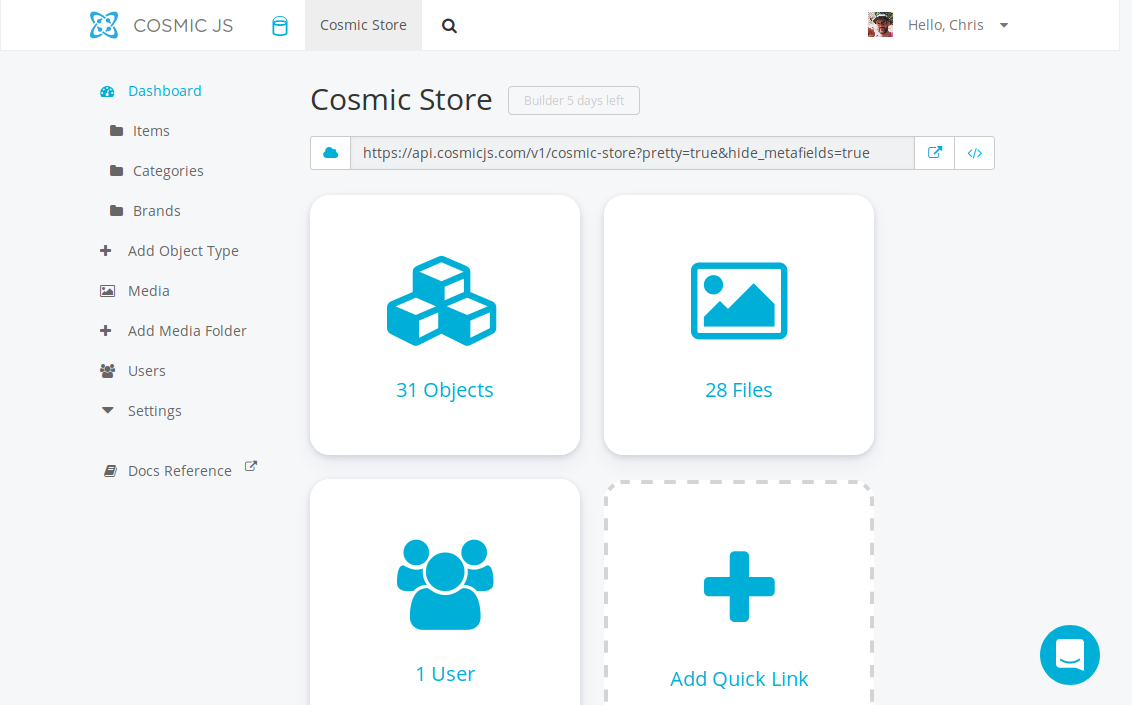
Task: Click the Docs Reference book icon
Action: click(110, 471)
